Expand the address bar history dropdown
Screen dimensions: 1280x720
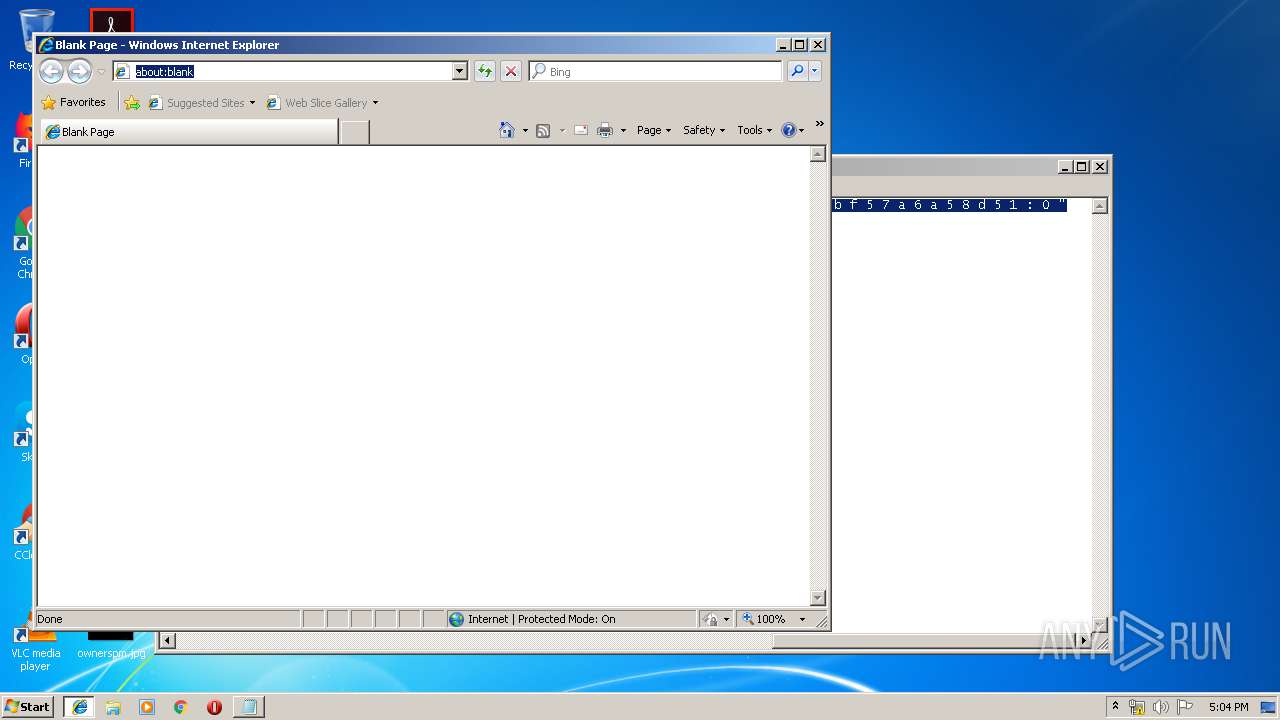460,71
